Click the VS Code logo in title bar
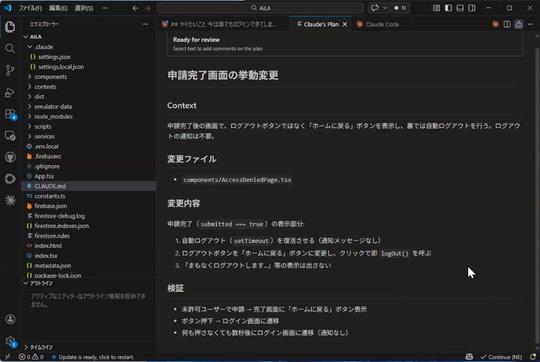Image resolution: width=540 pixels, height=362 pixels. click(7, 8)
